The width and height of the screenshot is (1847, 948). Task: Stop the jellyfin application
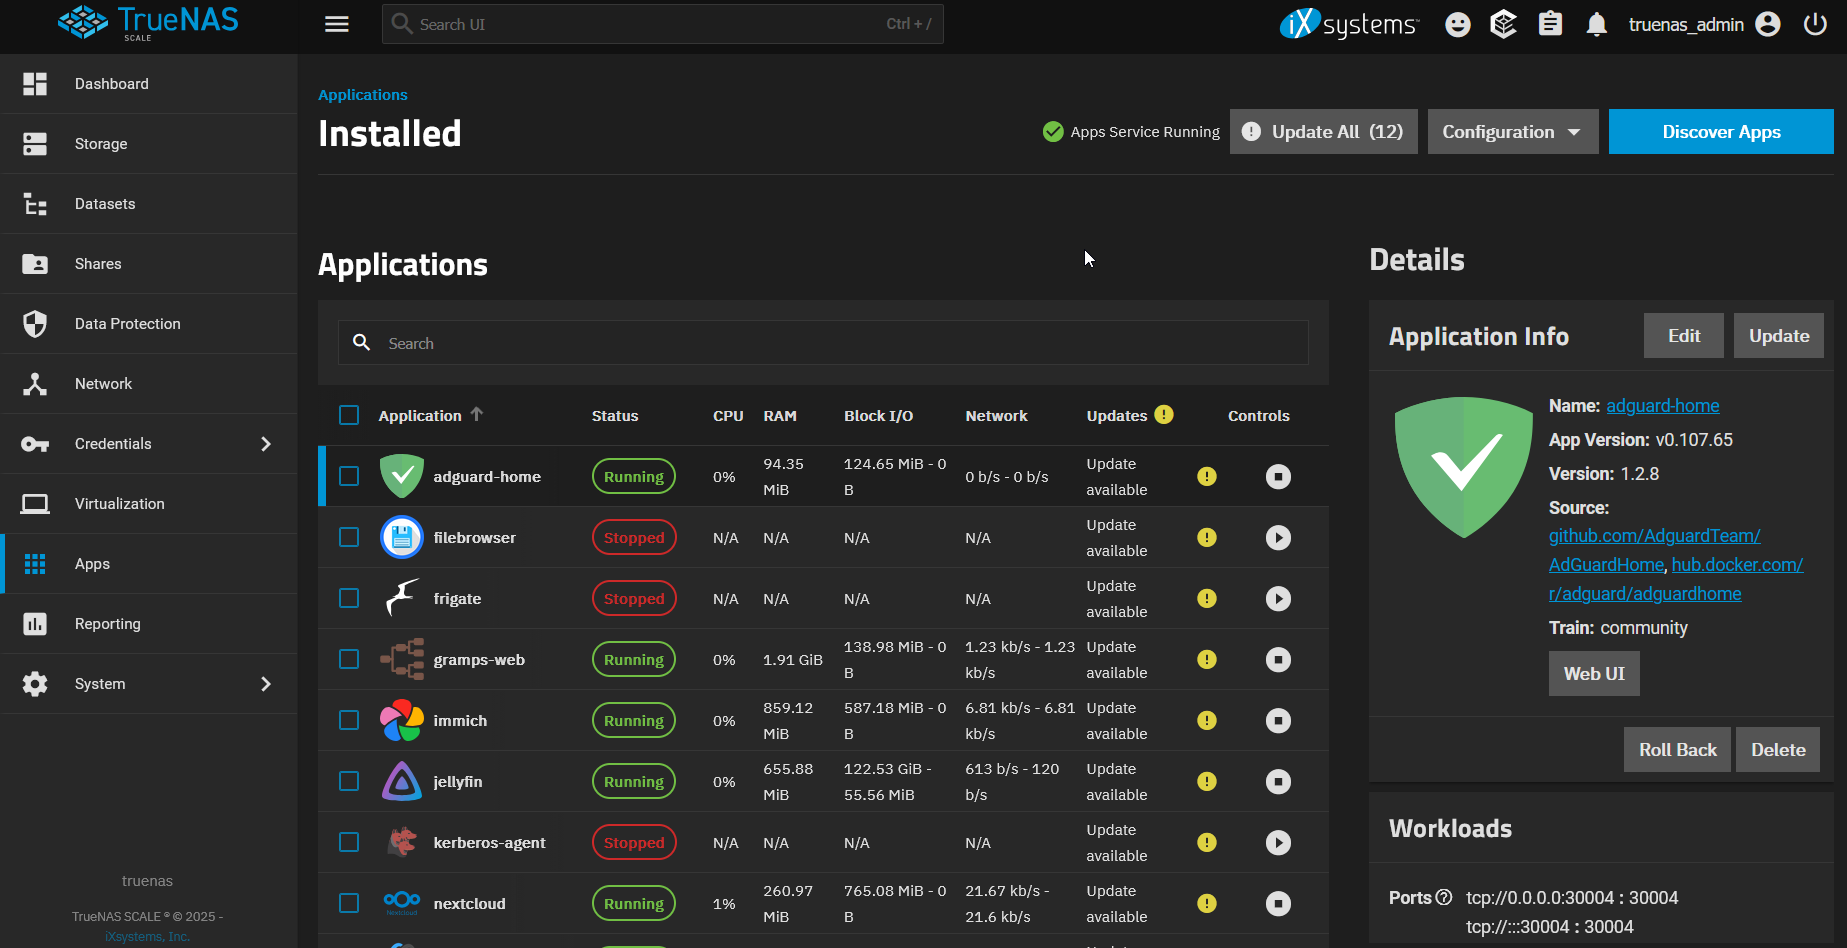tap(1278, 782)
